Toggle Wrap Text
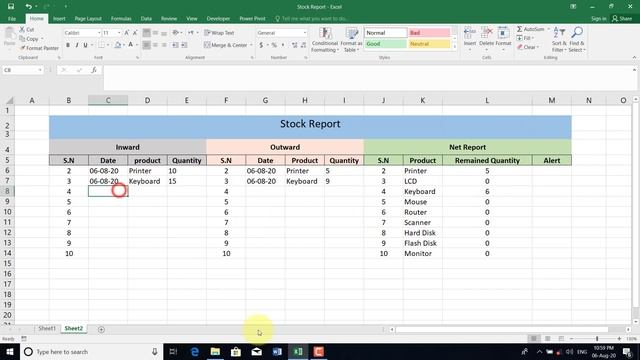The image size is (640, 360). tap(219, 33)
